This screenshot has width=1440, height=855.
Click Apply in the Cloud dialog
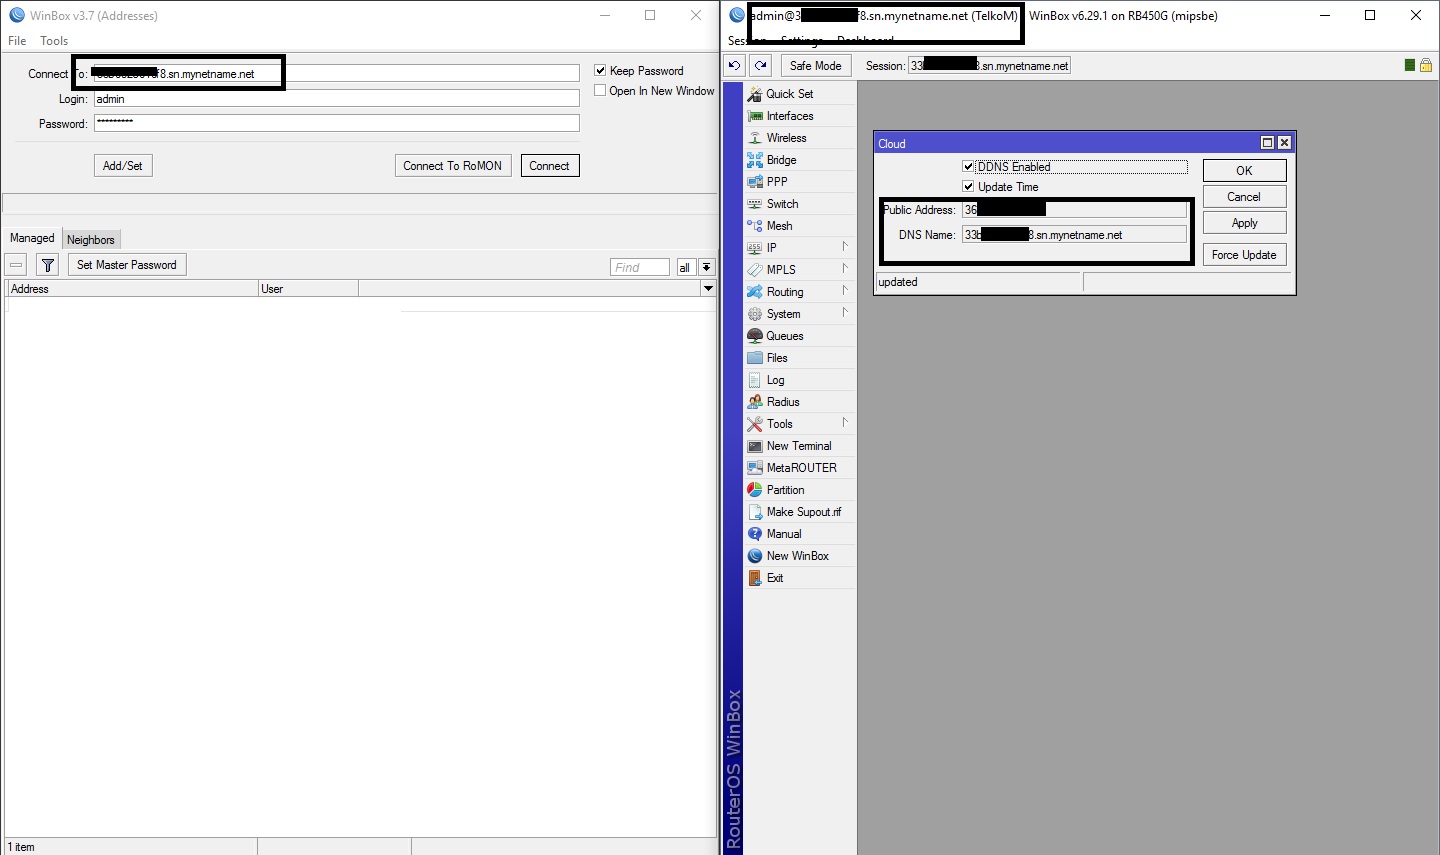(1244, 223)
